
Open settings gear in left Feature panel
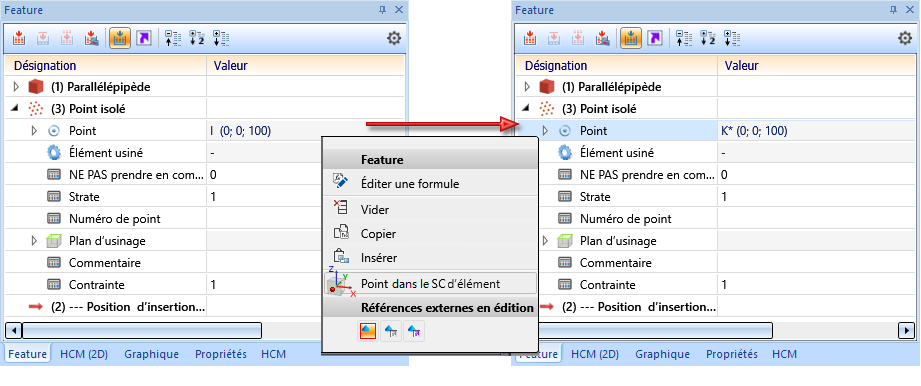coord(394,39)
